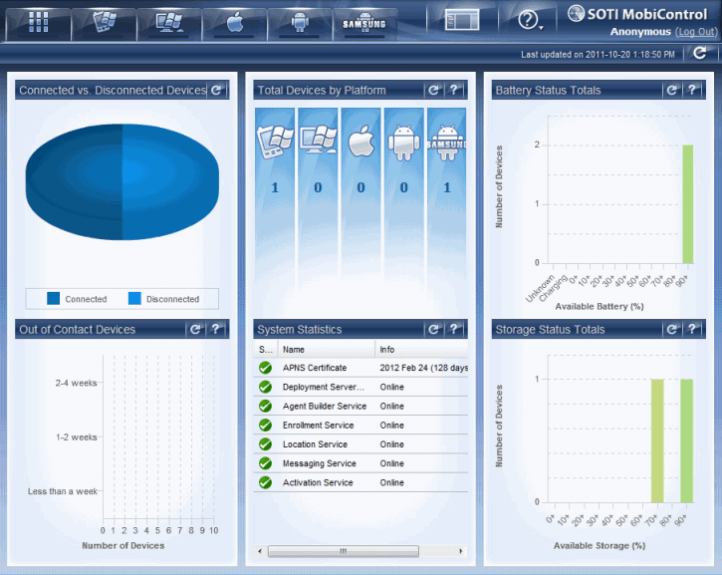Open the Windows Desktop tab in top toolbar

click(169, 22)
